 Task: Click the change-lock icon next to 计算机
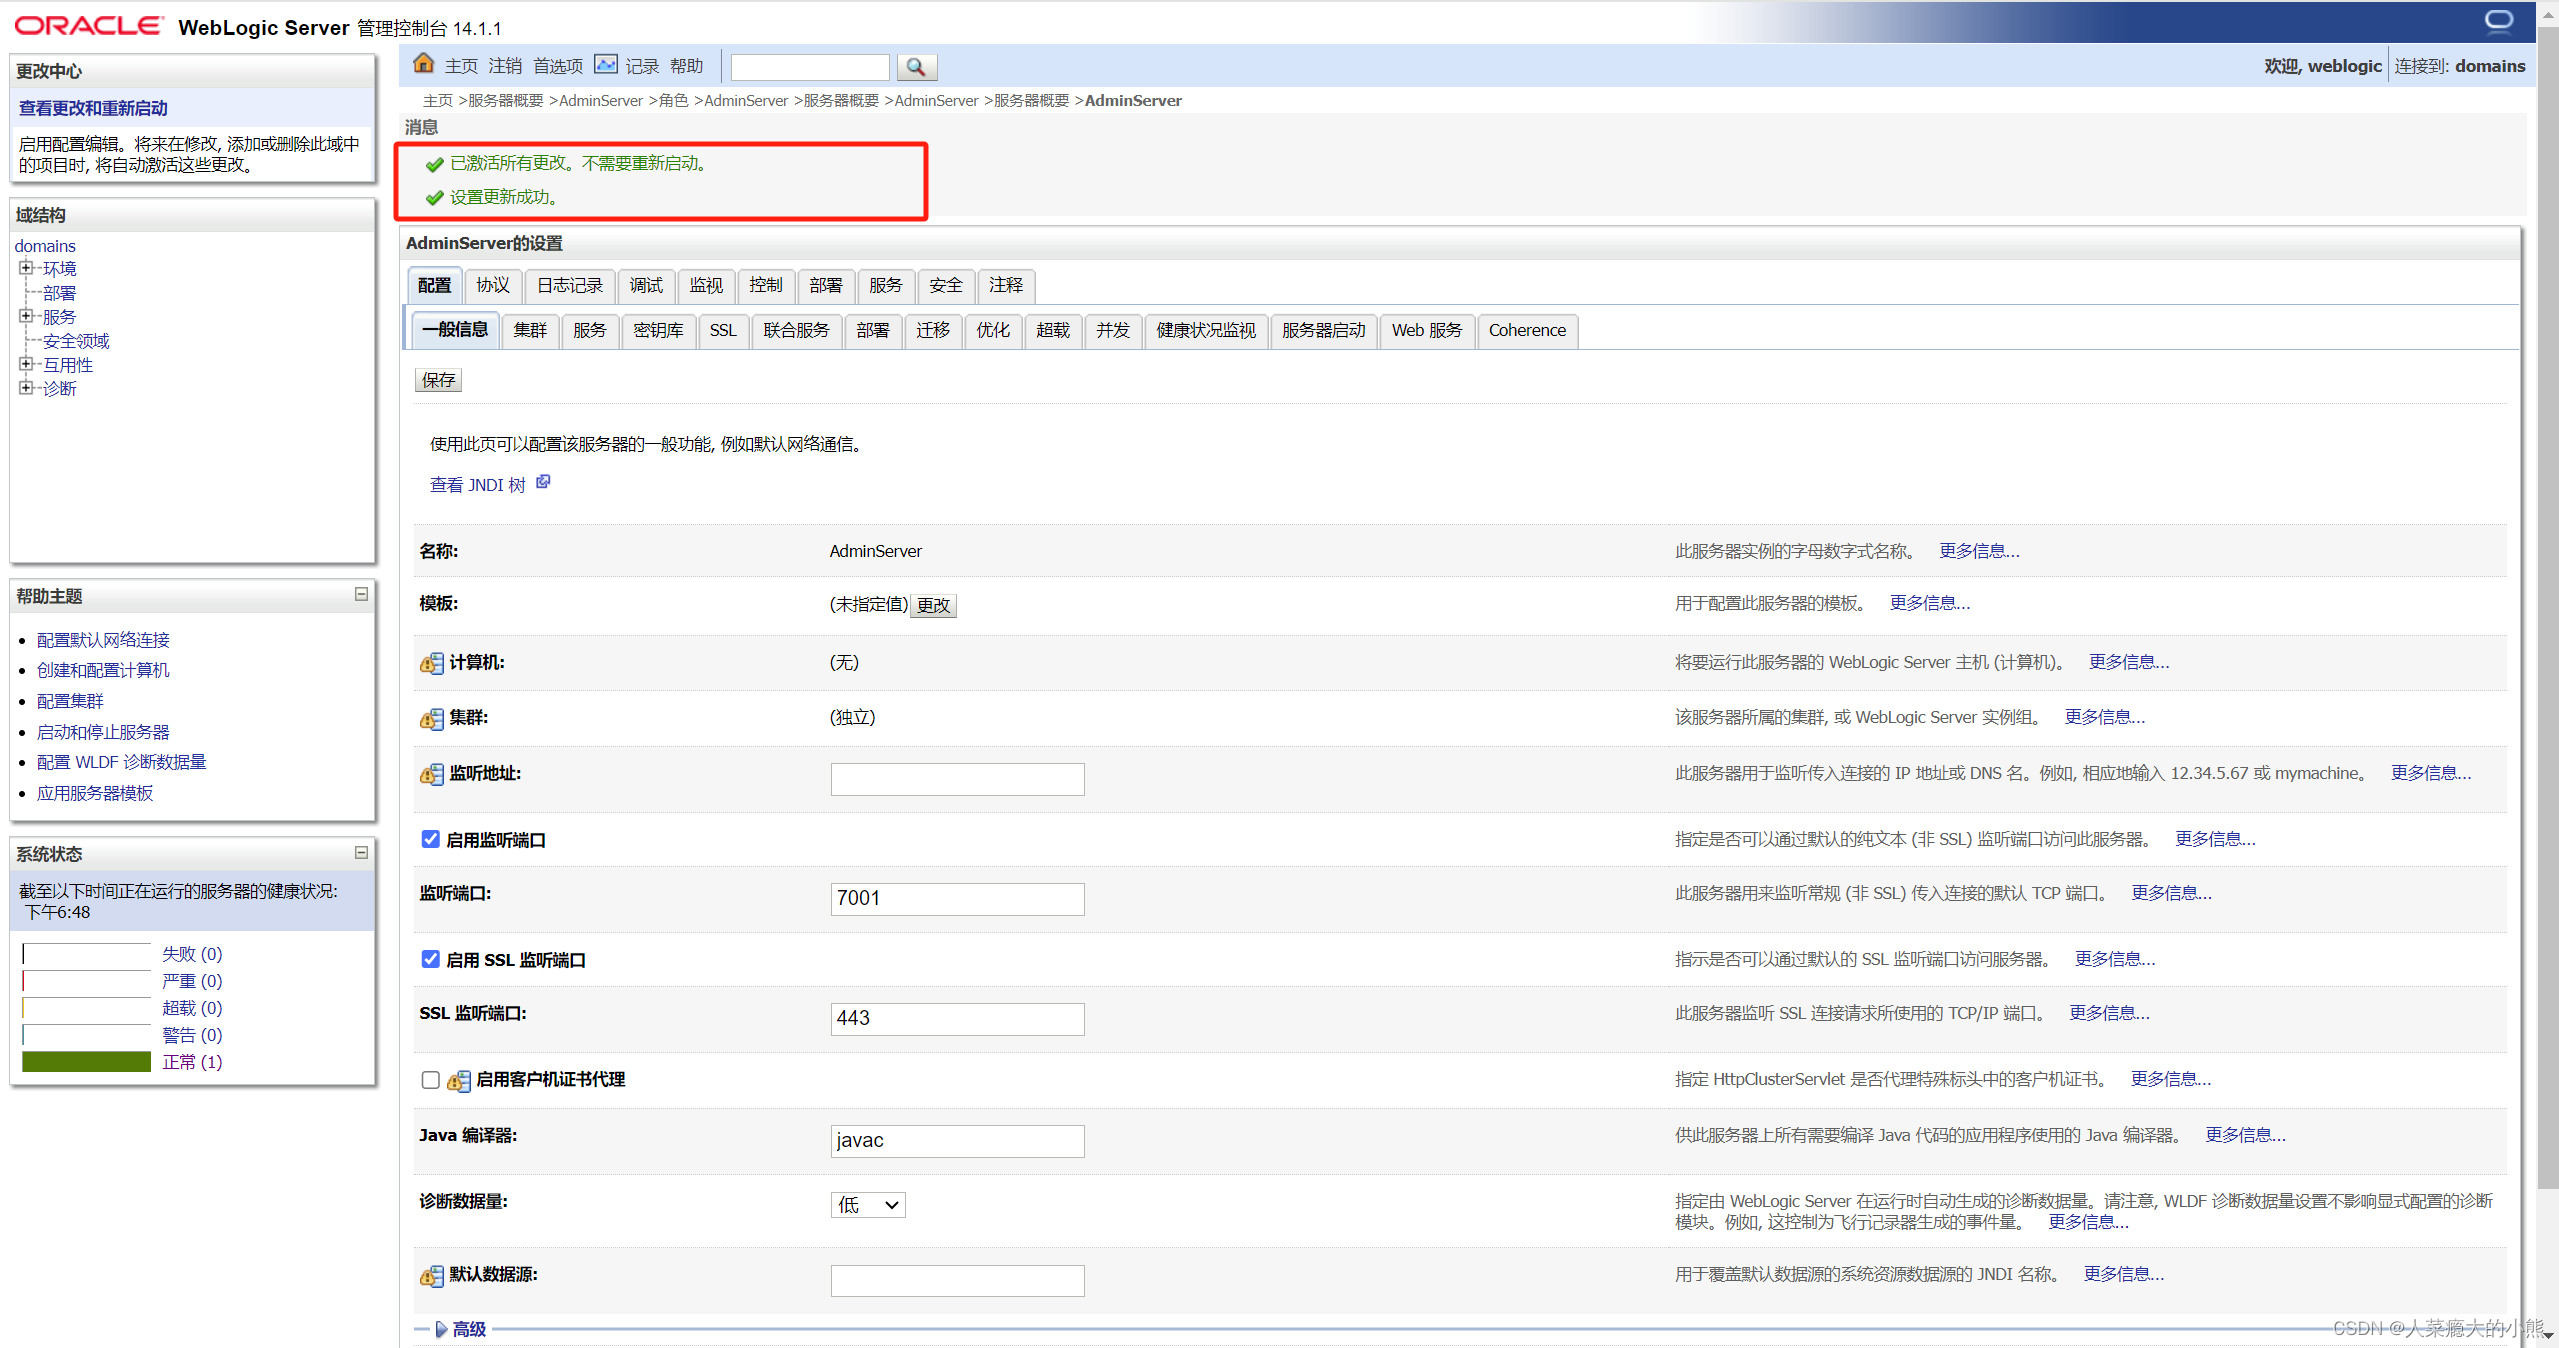pyautogui.click(x=430, y=663)
